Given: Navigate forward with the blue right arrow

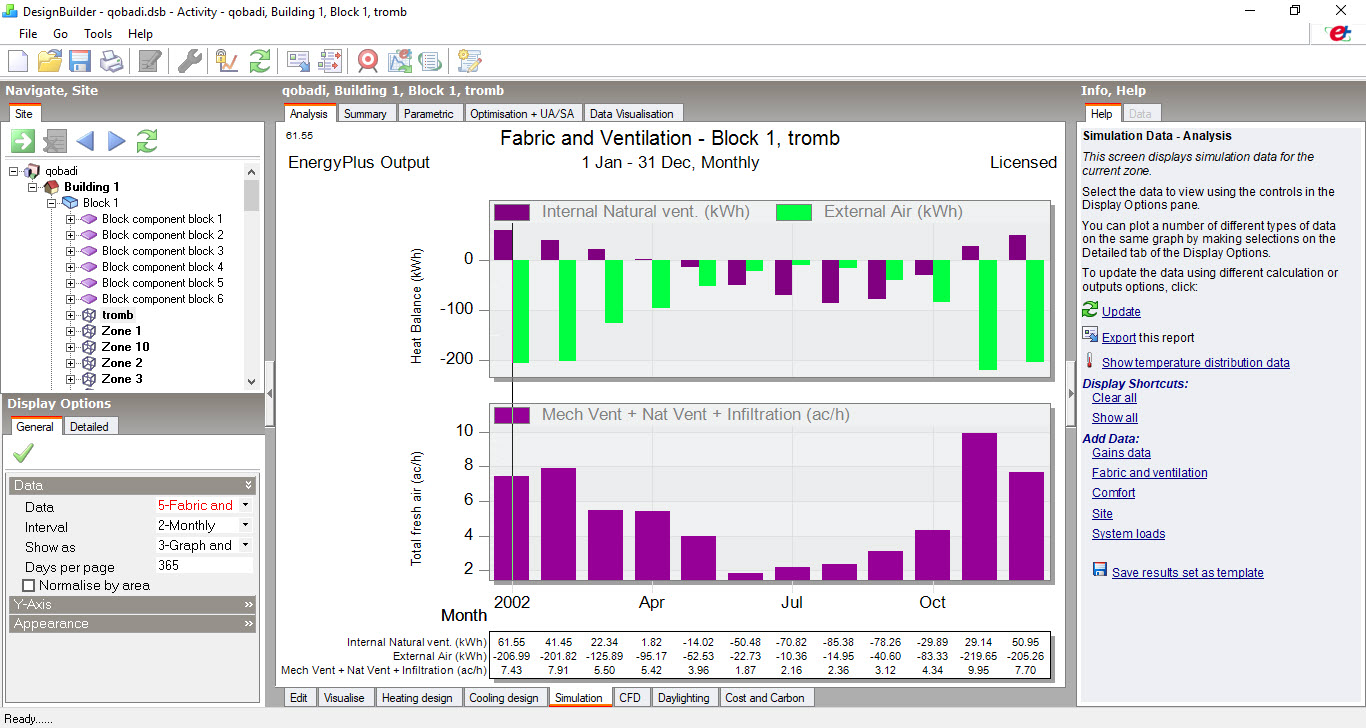Looking at the screenshot, I should (x=116, y=141).
